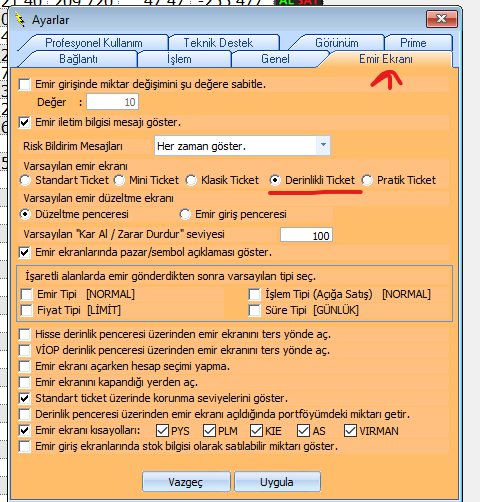The height and width of the screenshot is (502, 480).
Task: Apply settings with Uygula button
Action: [x=277, y=482]
